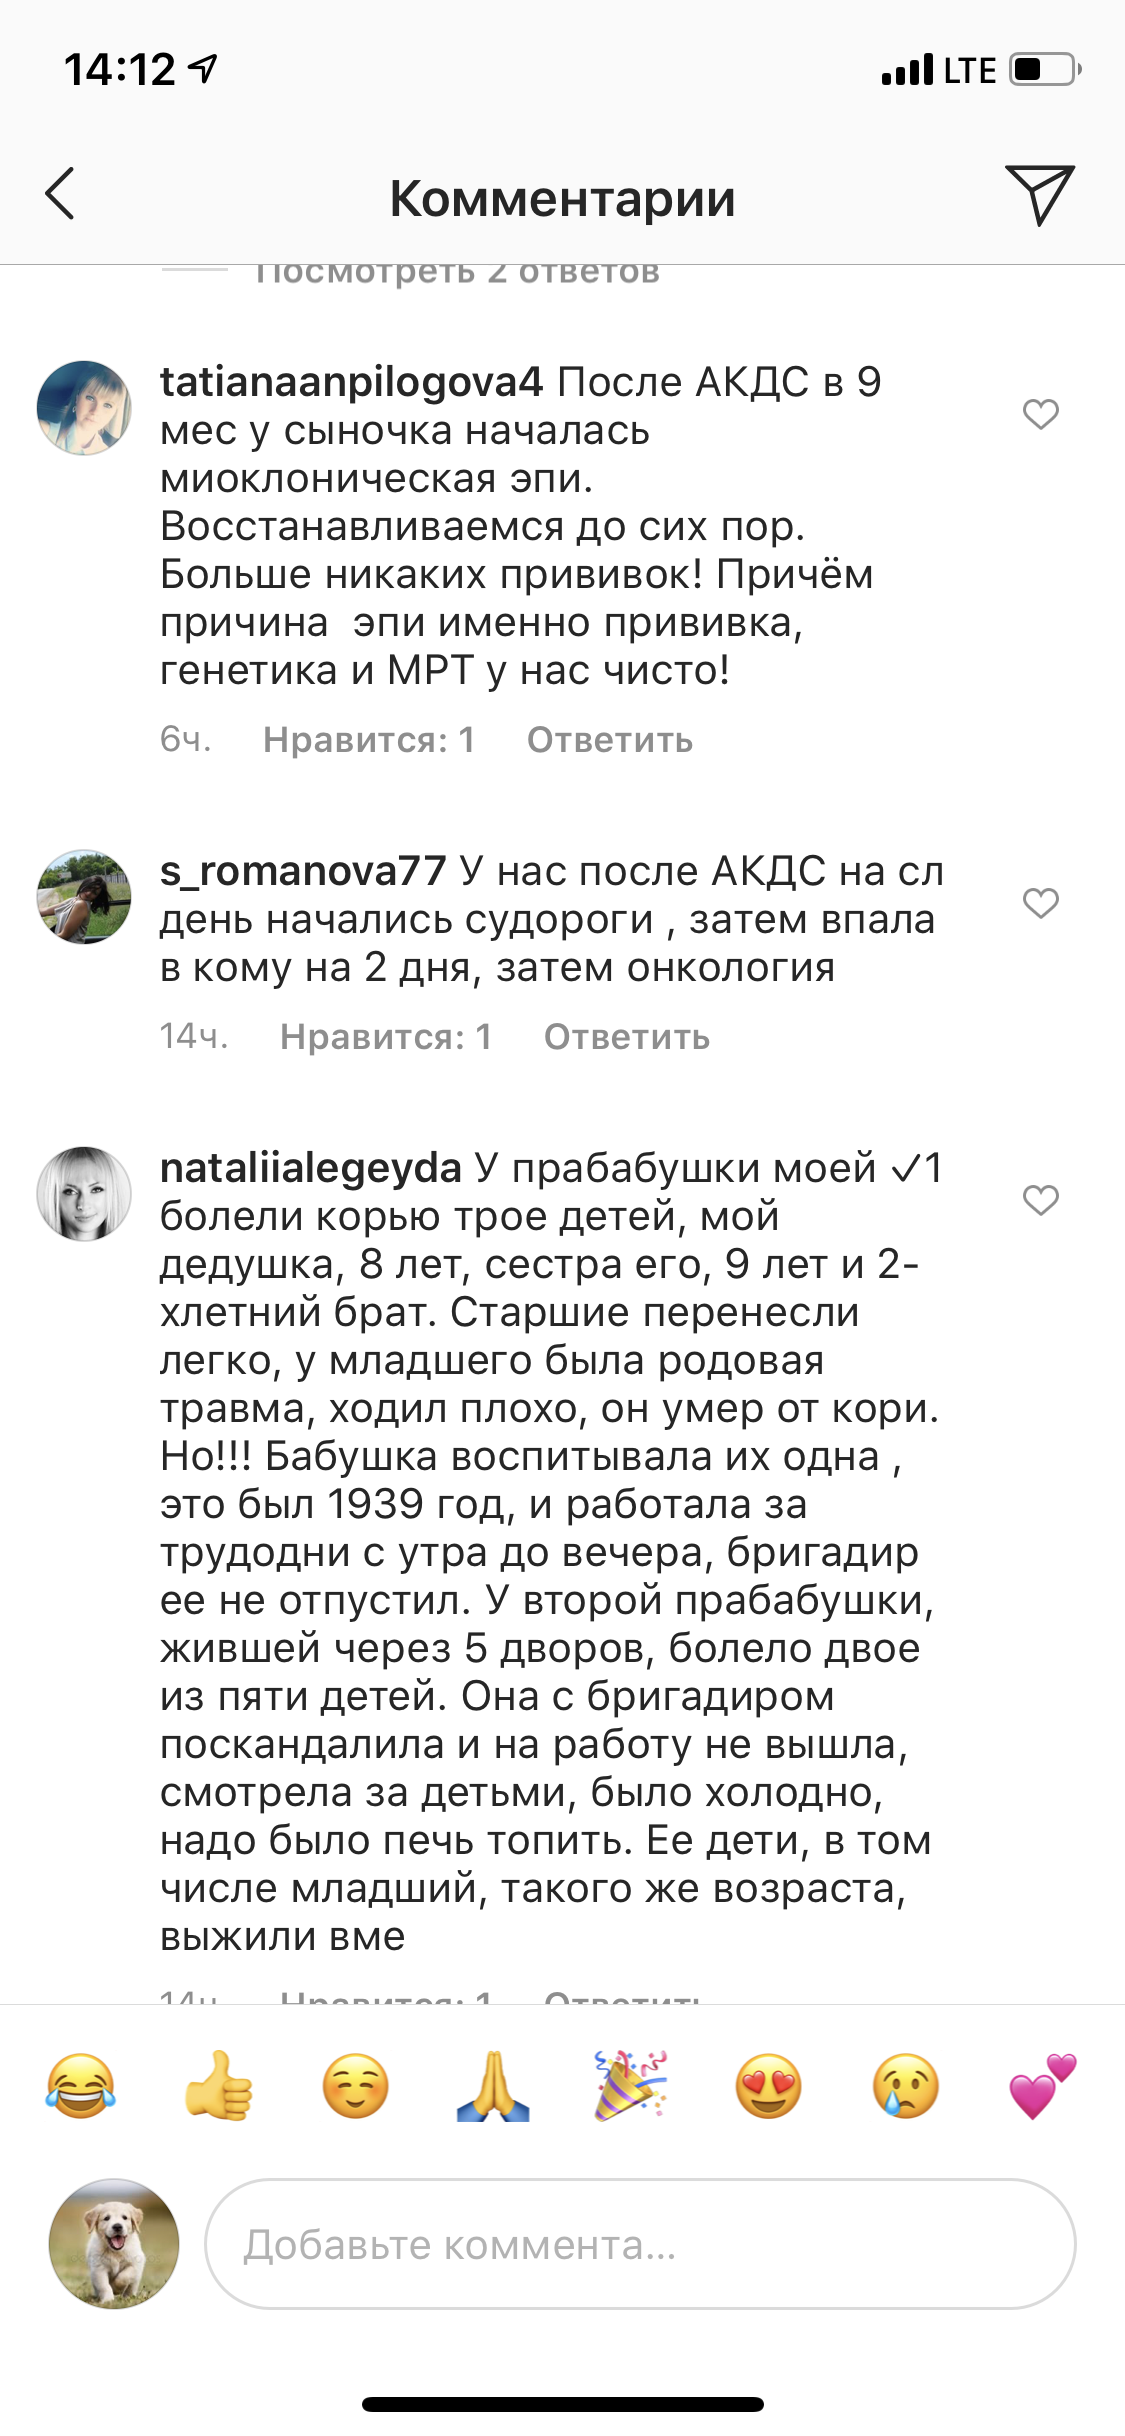Insert the heart-eyes emoji
Viewport: 1125px width, 2436px height.
(768, 2087)
